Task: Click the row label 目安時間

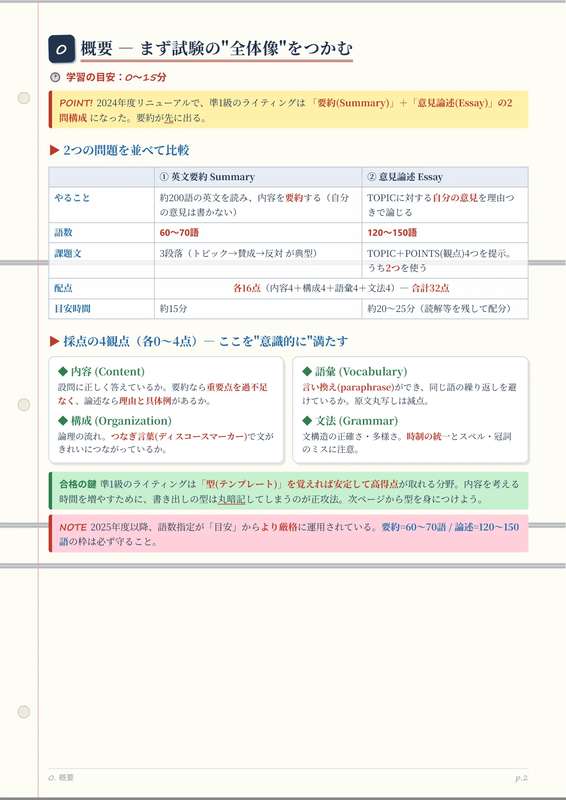Action: point(72,309)
